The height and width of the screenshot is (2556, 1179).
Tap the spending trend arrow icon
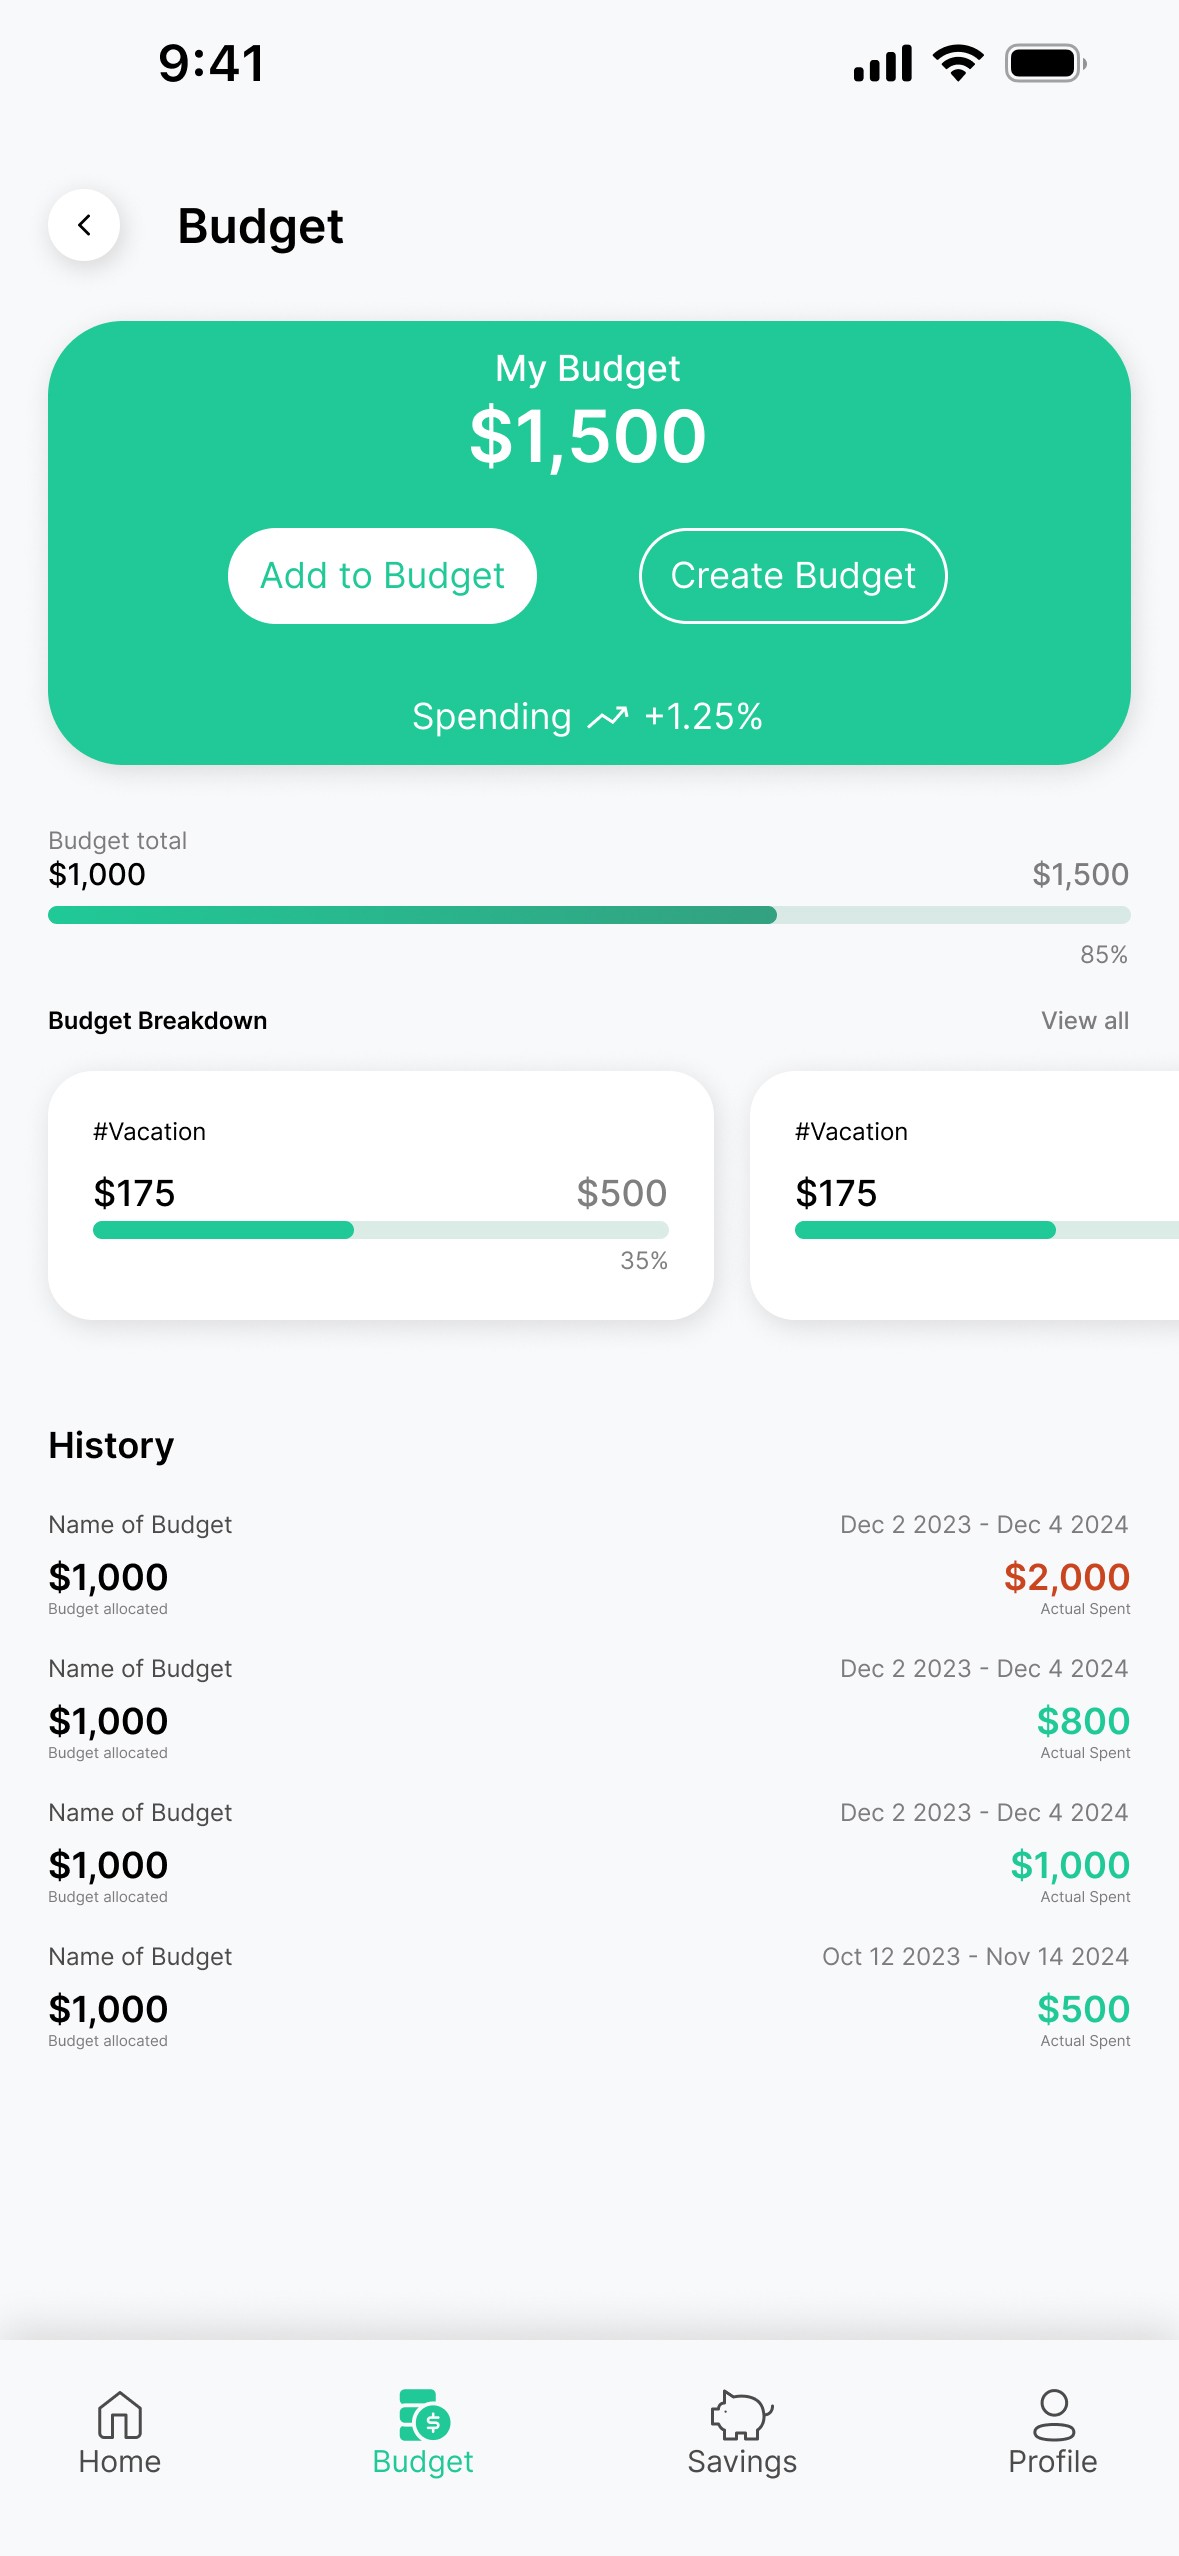click(x=607, y=717)
